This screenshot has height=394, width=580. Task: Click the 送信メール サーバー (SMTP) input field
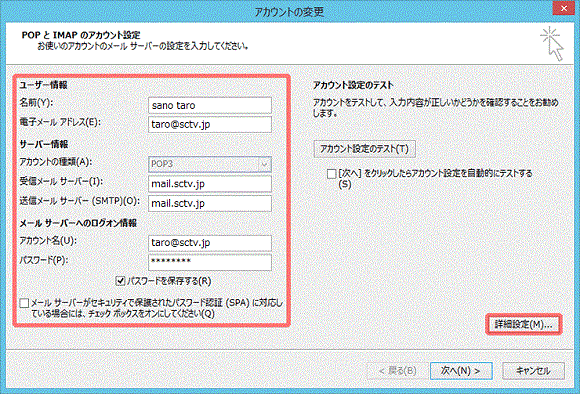coord(210,203)
